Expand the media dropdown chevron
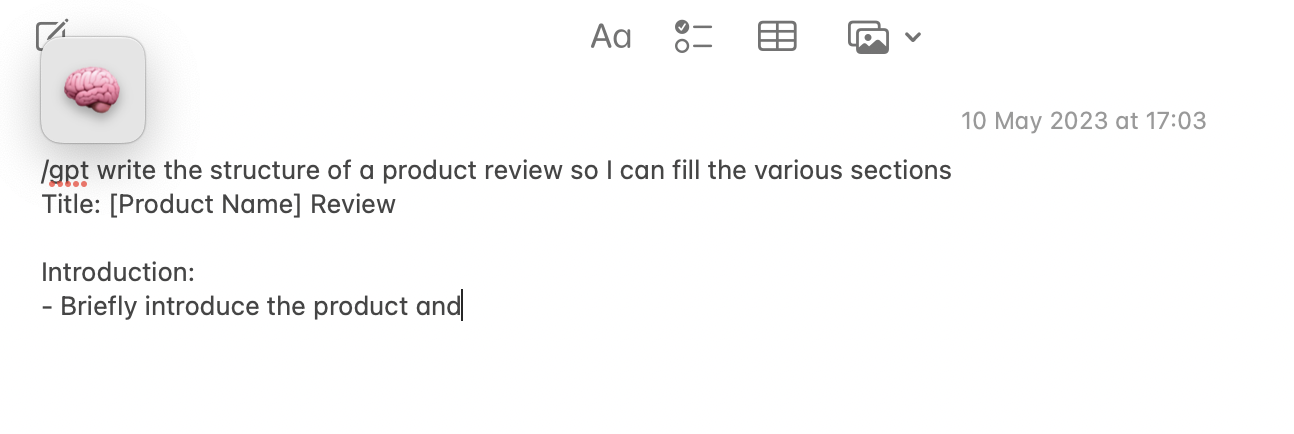This screenshot has width=1294, height=434. (x=912, y=38)
